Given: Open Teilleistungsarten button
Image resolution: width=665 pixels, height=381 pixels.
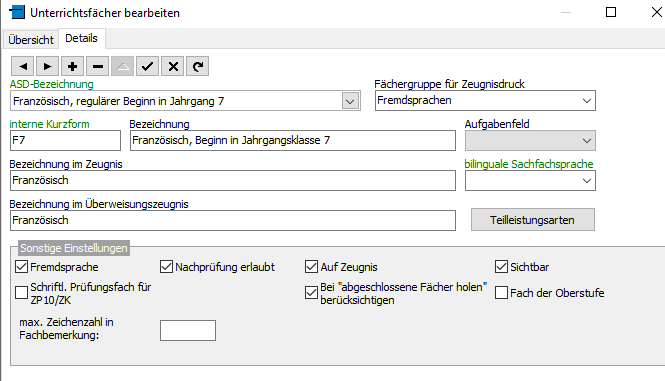Looking at the screenshot, I should tap(533, 220).
